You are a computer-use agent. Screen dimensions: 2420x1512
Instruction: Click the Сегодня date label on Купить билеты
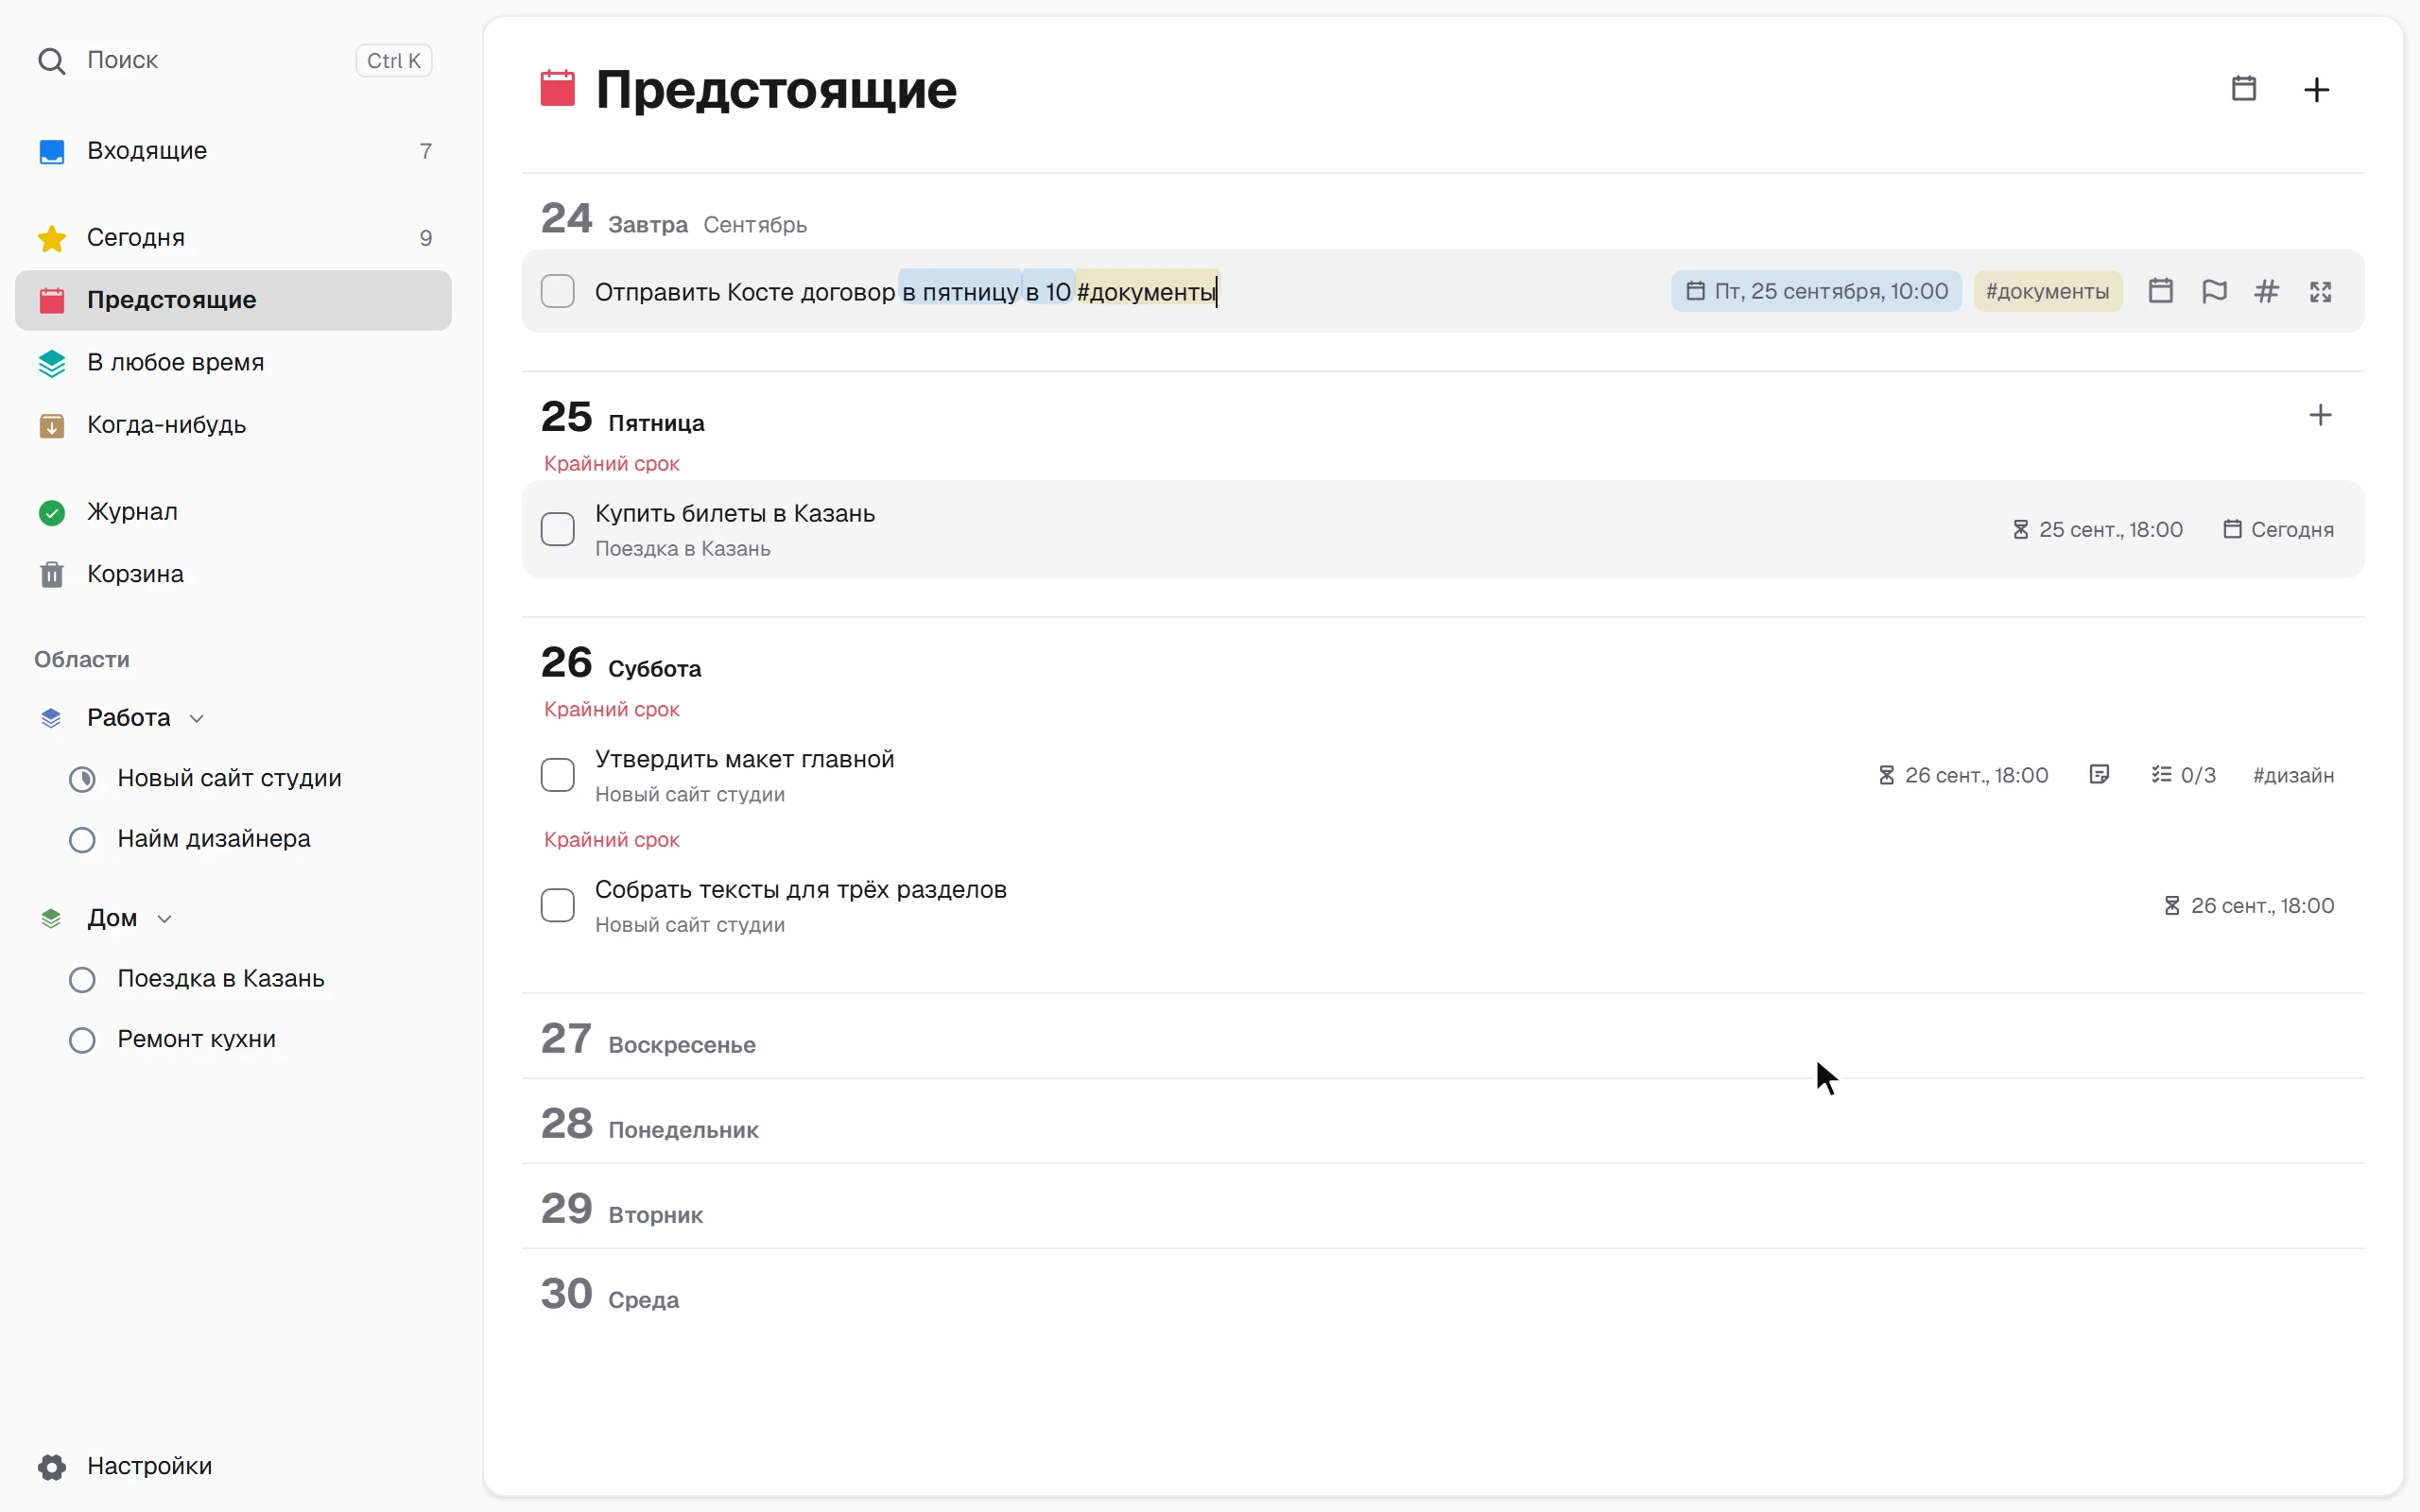pyautogui.click(x=2278, y=529)
